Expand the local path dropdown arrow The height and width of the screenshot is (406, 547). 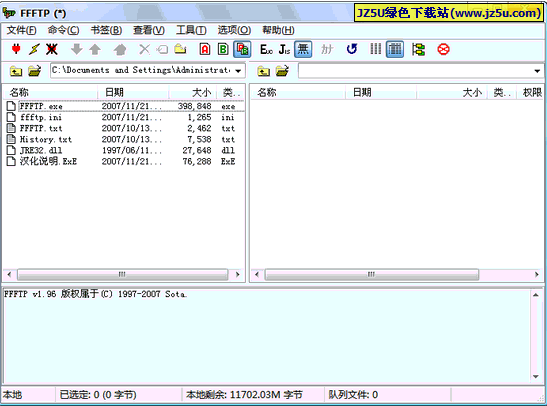(x=238, y=71)
